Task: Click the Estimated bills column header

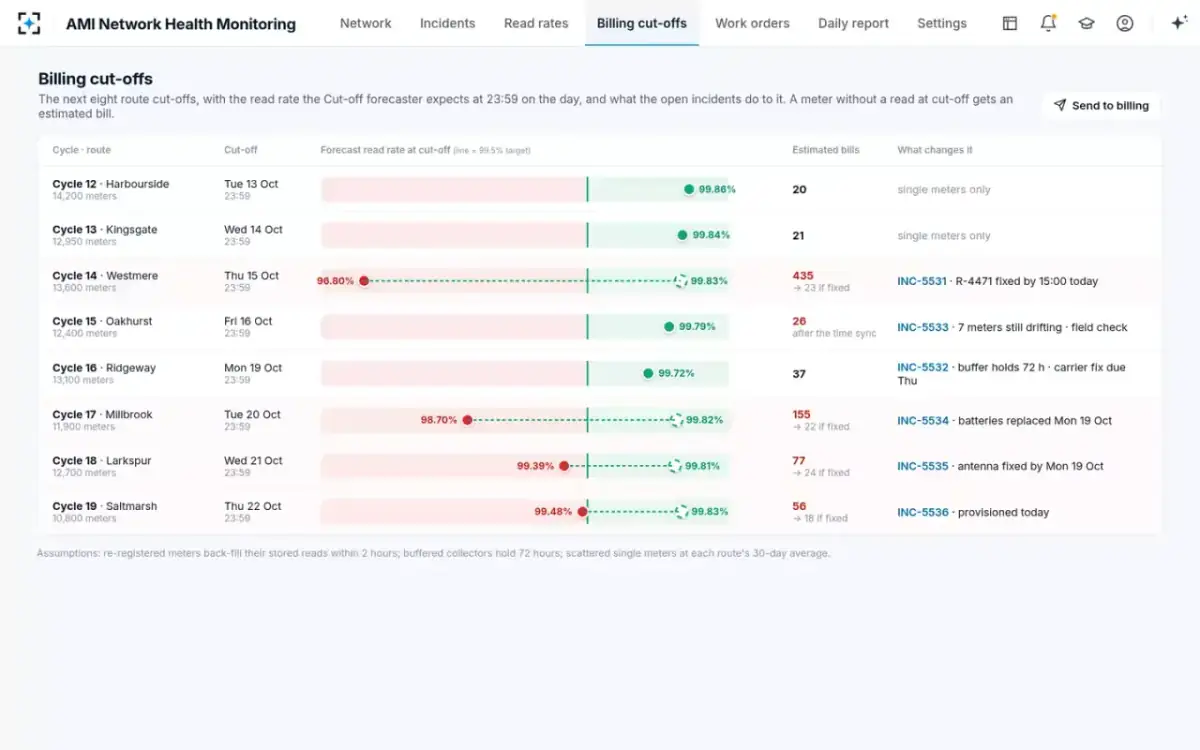Action: pos(826,150)
